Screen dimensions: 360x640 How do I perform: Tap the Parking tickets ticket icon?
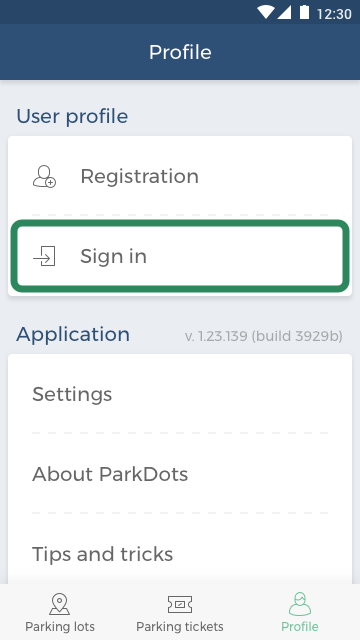click(180, 604)
